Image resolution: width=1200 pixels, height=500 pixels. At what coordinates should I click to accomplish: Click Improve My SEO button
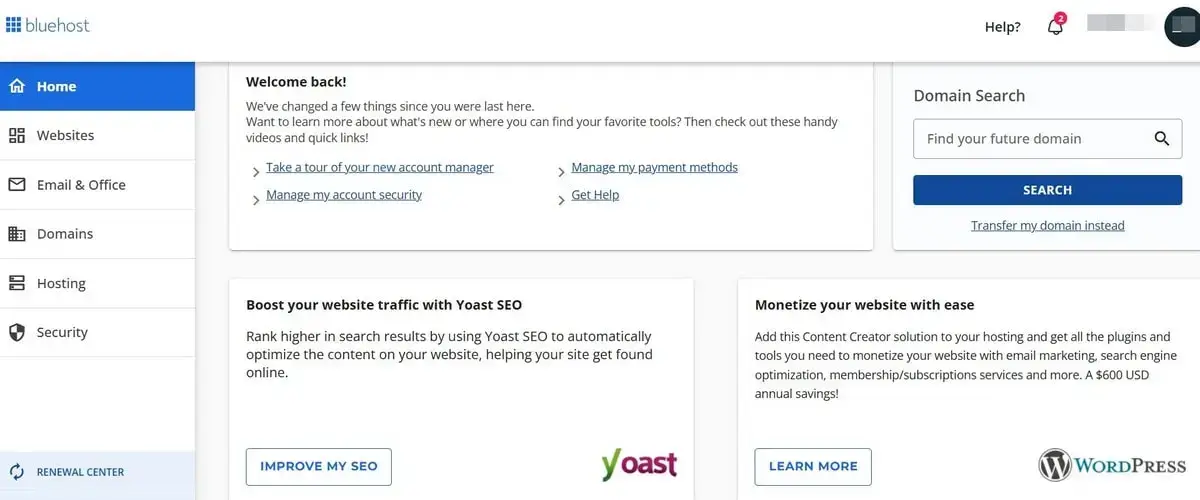(x=319, y=466)
